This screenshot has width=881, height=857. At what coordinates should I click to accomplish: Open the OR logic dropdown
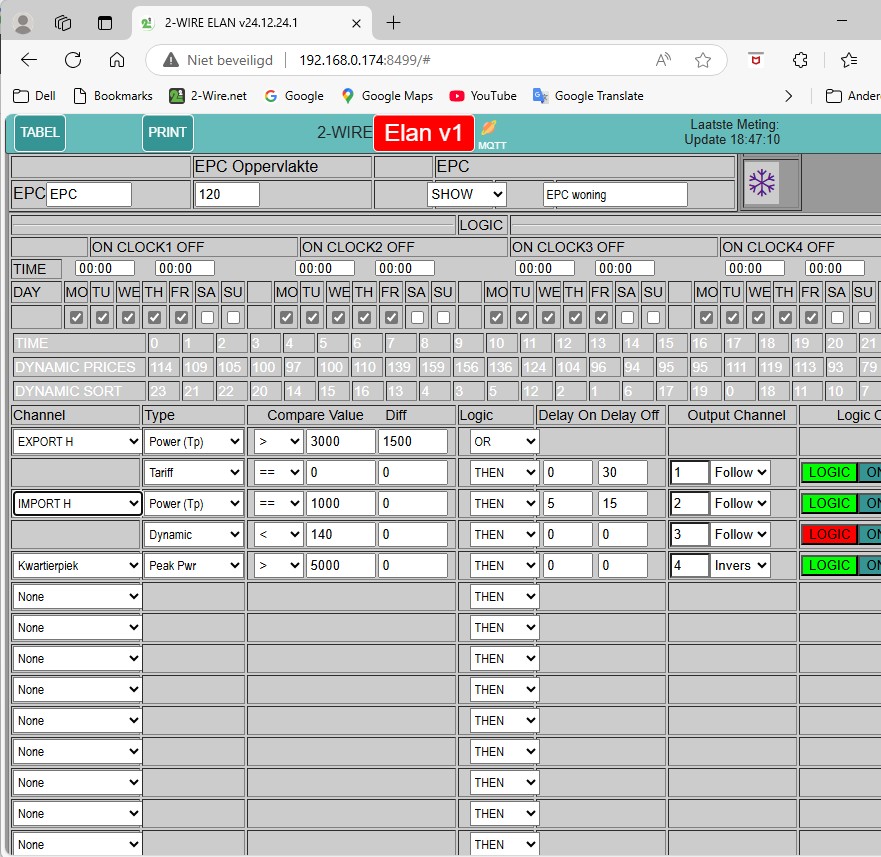[x=504, y=442]
